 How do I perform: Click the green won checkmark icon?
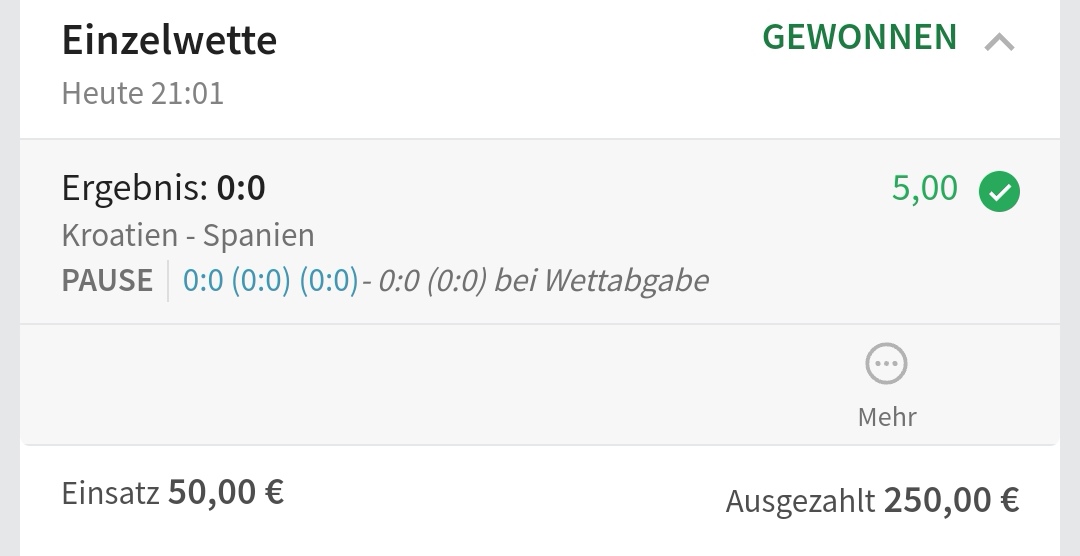click(x=999, y=191)
